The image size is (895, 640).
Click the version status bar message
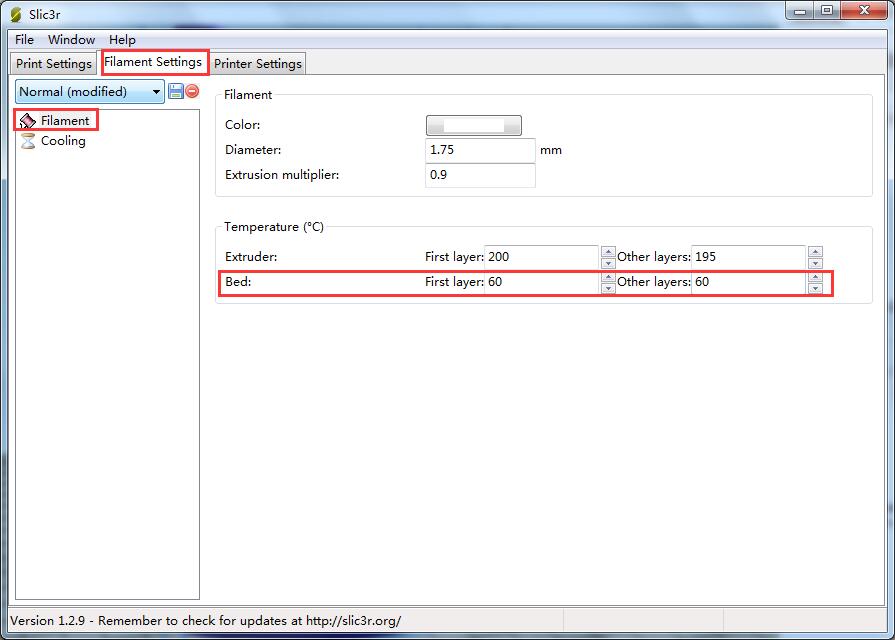point(205,621)
